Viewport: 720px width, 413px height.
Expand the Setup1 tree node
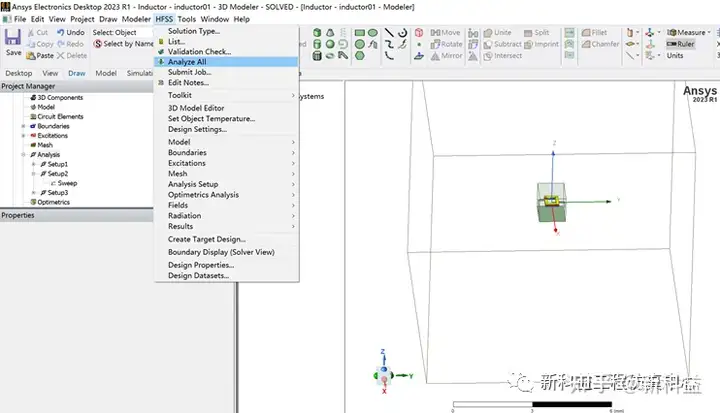coord(33,164)
